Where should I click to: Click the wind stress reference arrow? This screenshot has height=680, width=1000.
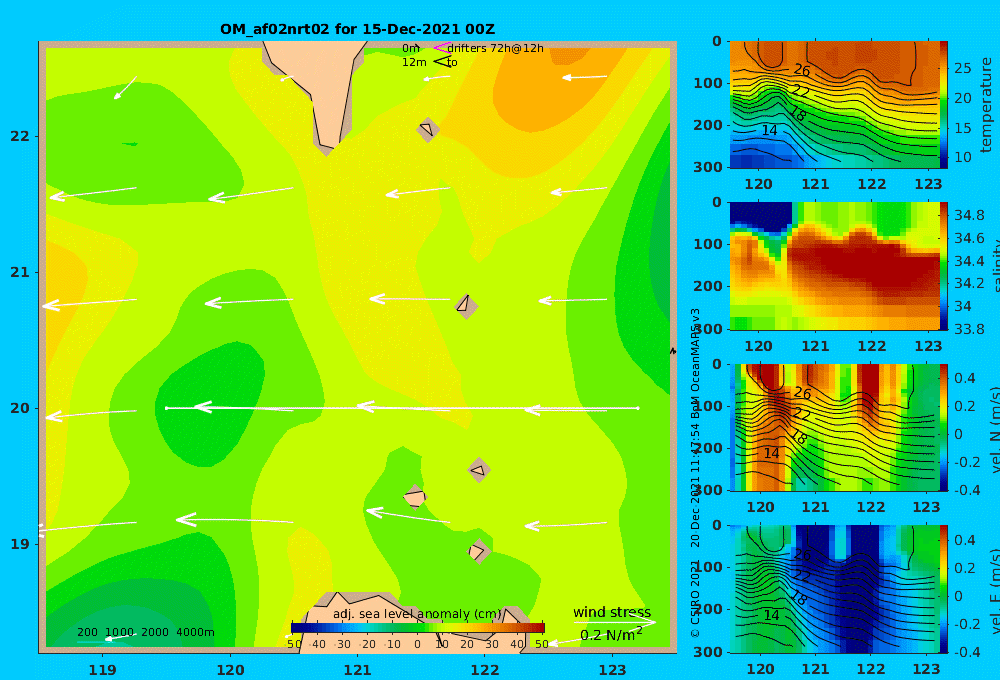point(614,622)
